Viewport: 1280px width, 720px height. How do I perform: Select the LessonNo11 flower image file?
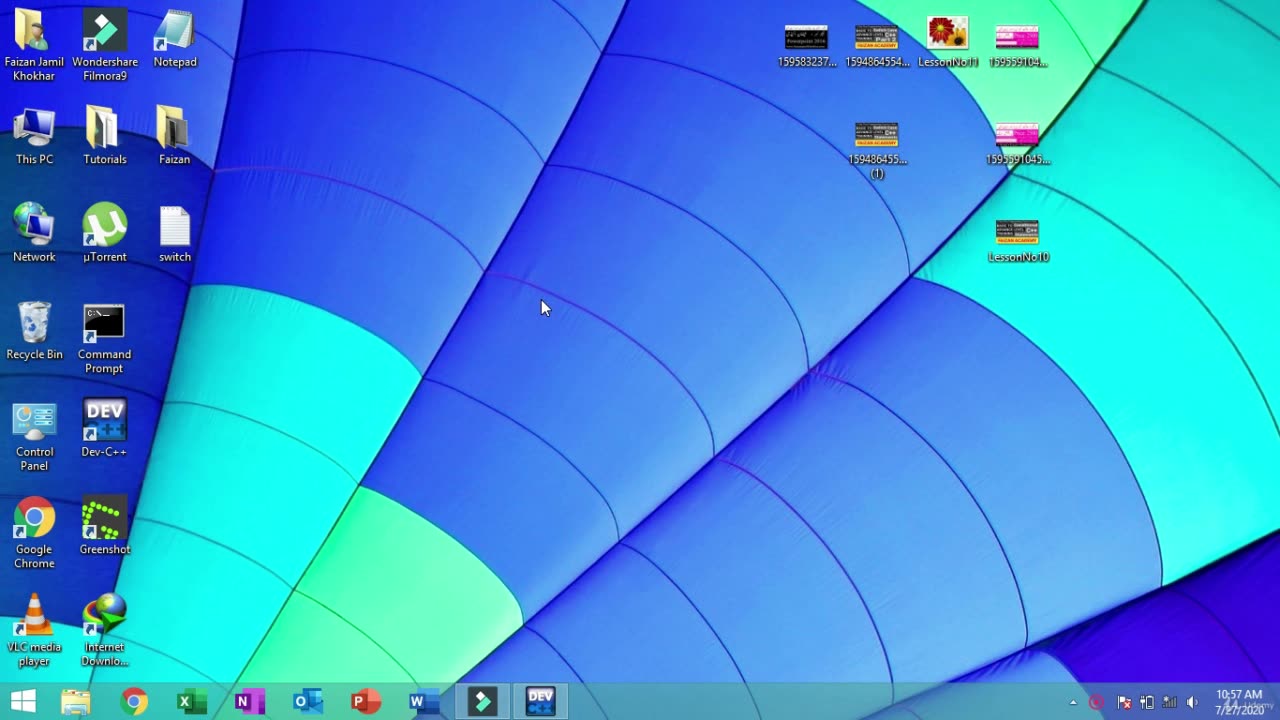[947, 42]
